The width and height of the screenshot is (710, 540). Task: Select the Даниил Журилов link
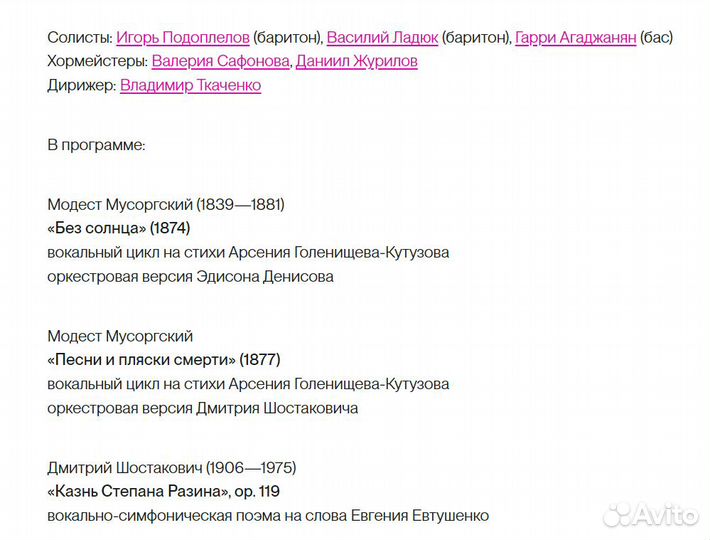point(357,62)
